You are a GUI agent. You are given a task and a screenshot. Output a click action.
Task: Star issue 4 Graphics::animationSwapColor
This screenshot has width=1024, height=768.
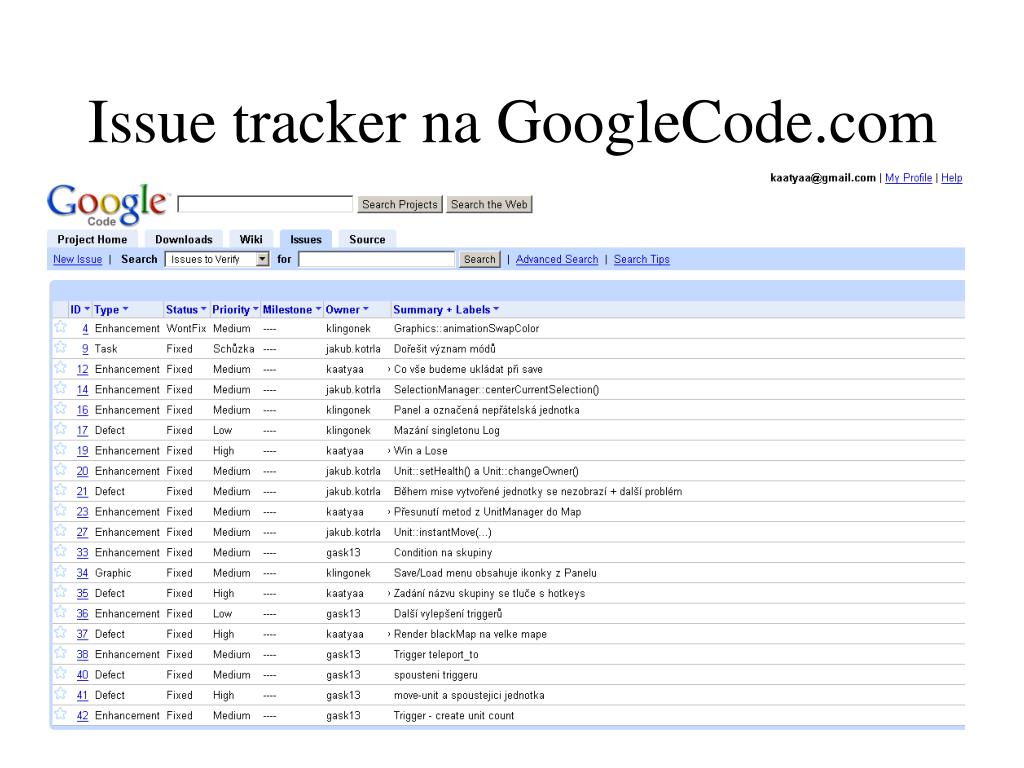61,327
